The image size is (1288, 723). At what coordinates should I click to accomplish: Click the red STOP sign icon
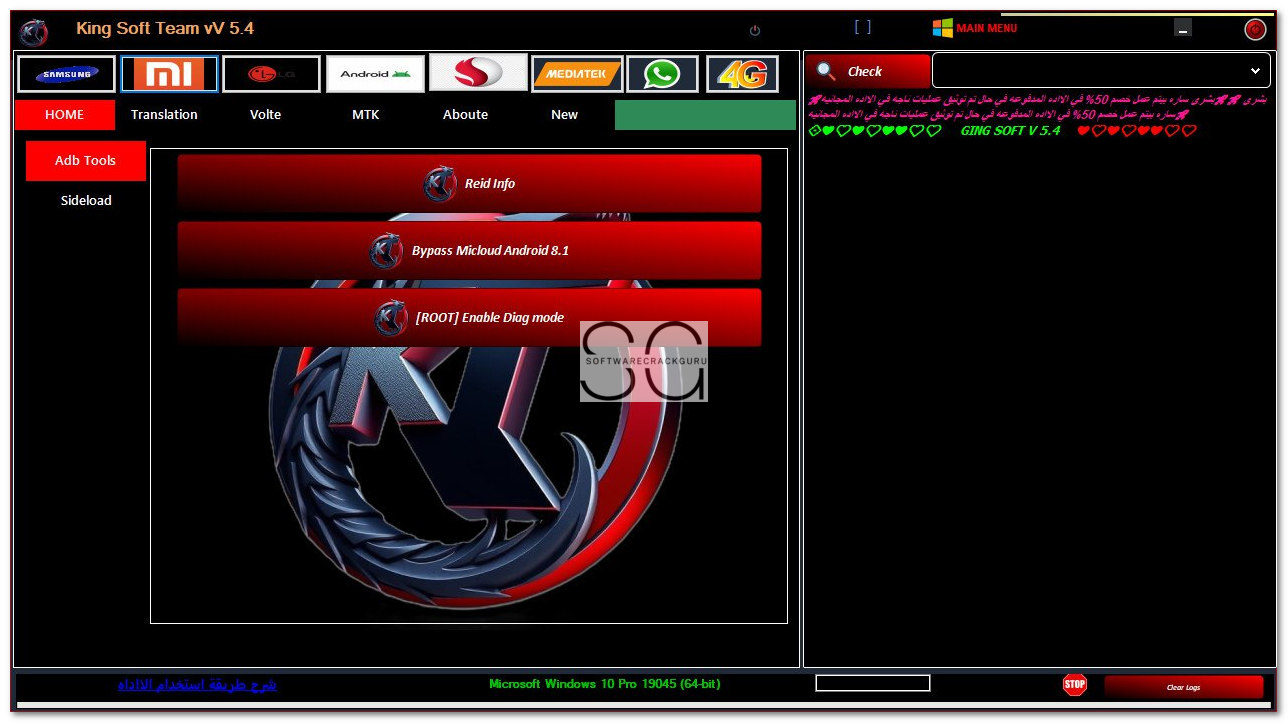click(1075, 685)
